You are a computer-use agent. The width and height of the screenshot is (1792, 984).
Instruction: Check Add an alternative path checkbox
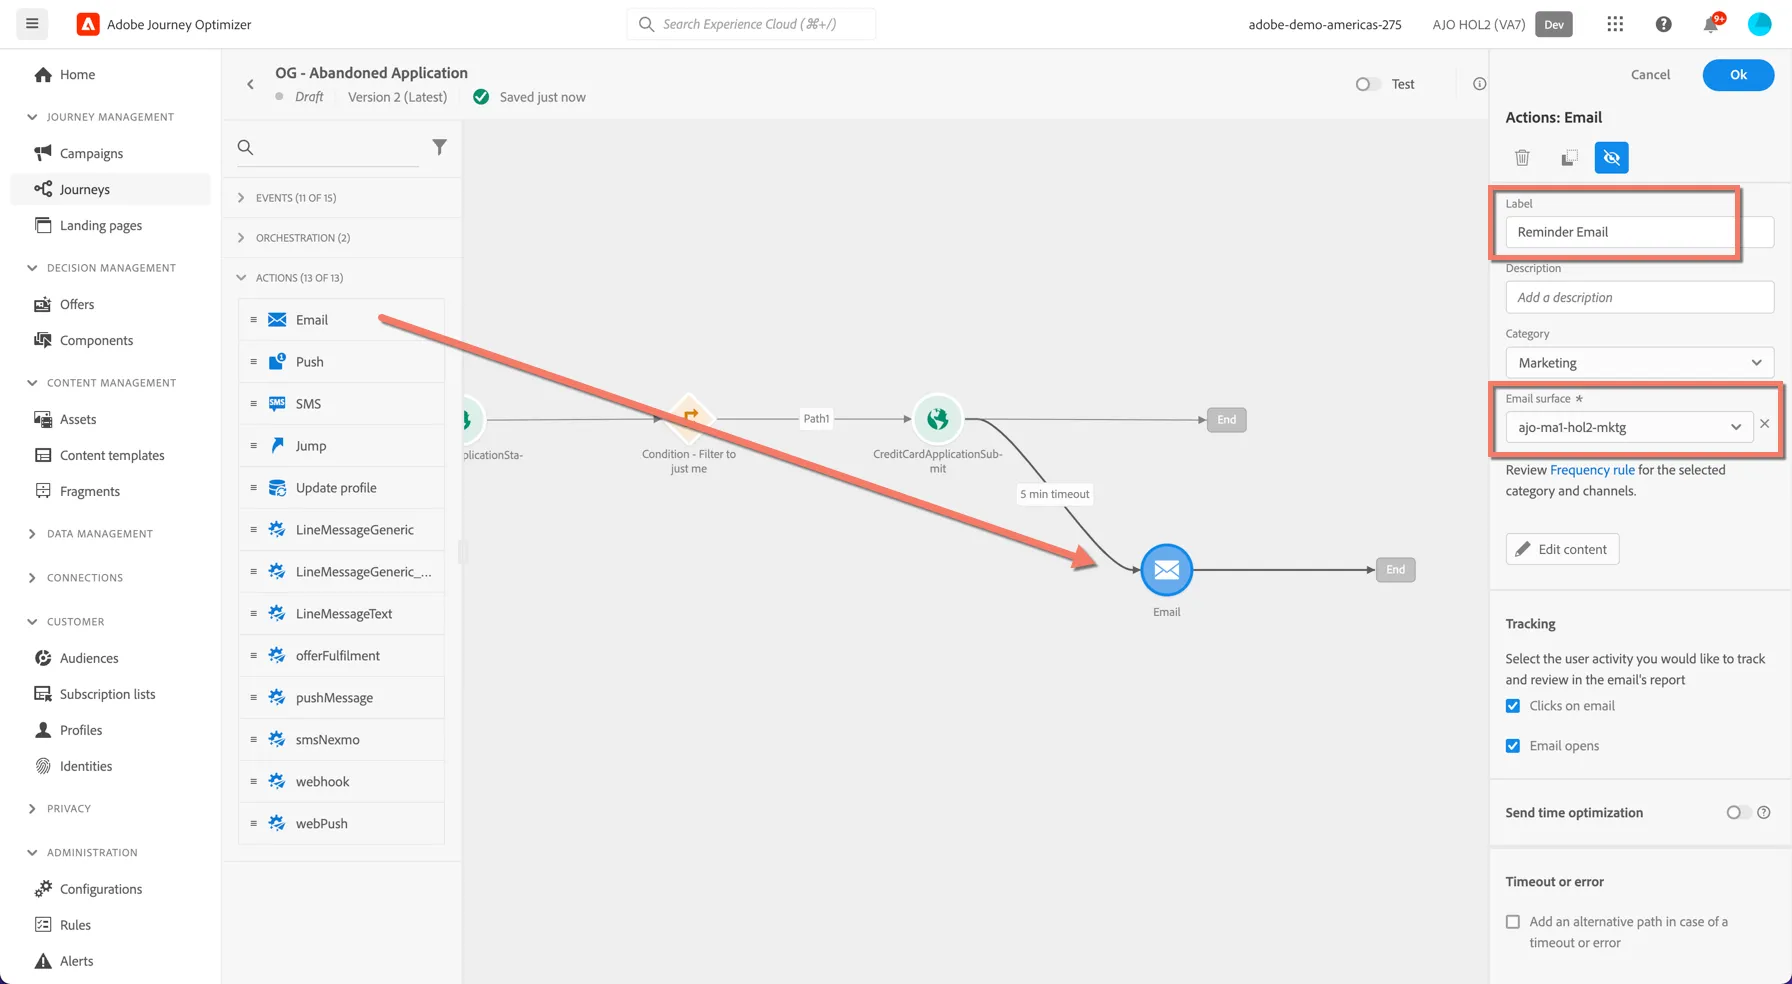(x=1513, y=922)
